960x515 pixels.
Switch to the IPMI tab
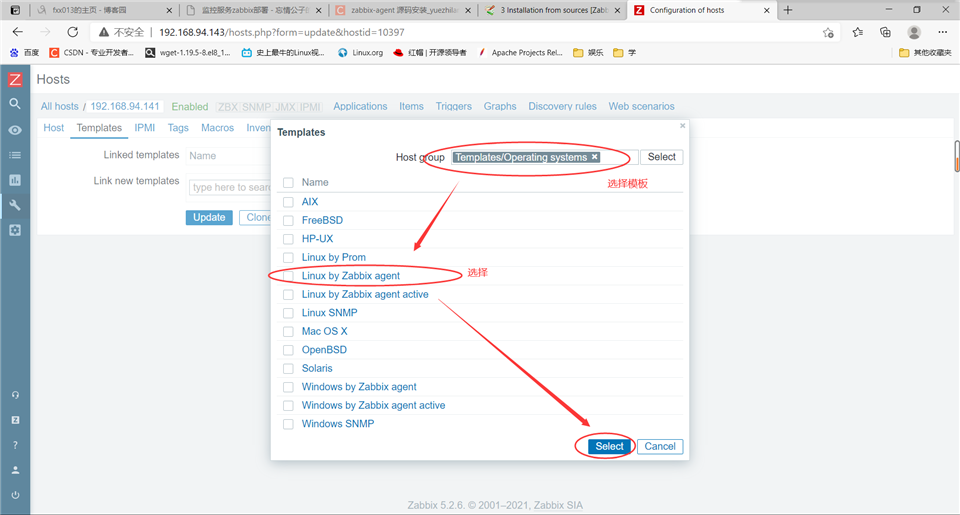click(x=144, y=127)
